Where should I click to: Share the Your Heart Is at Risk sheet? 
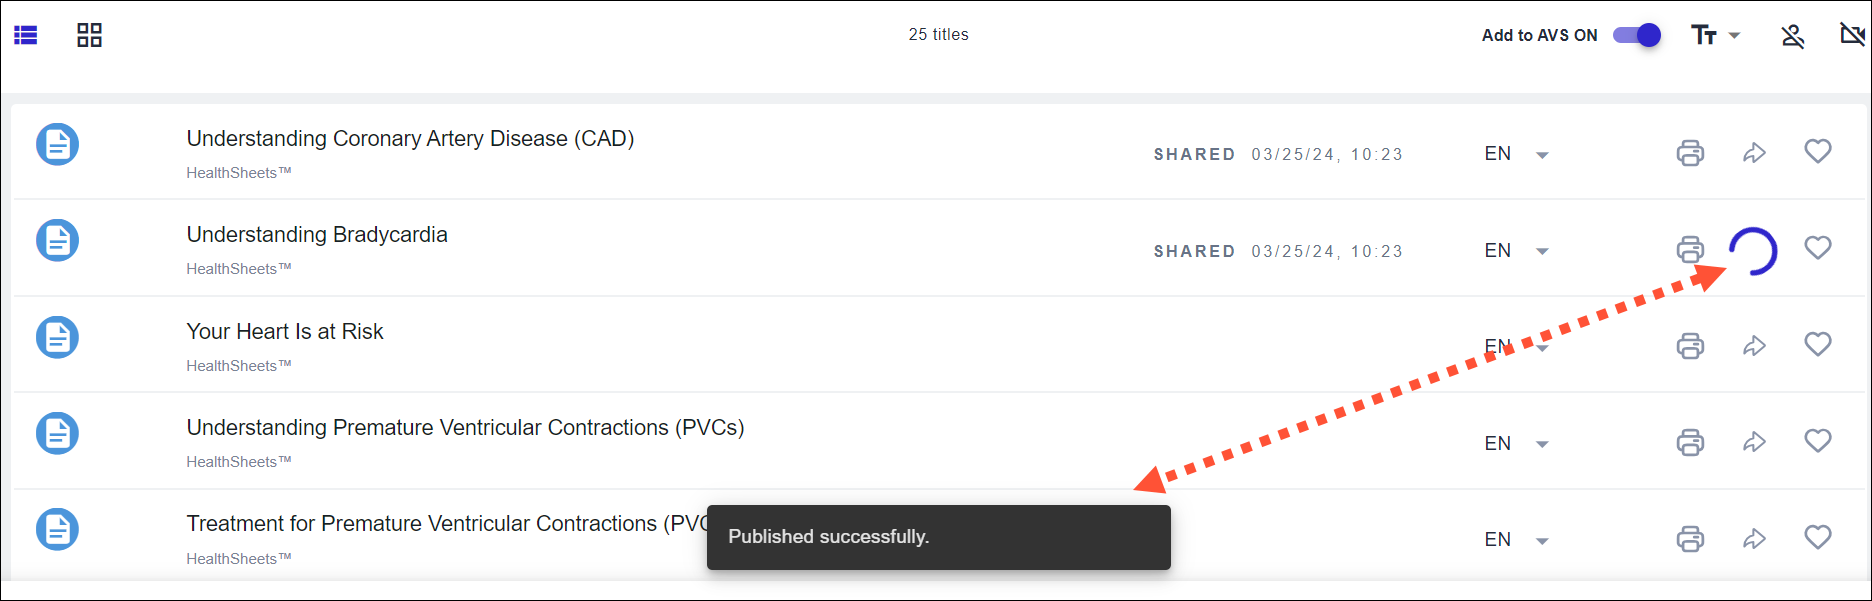[1754, 346]
